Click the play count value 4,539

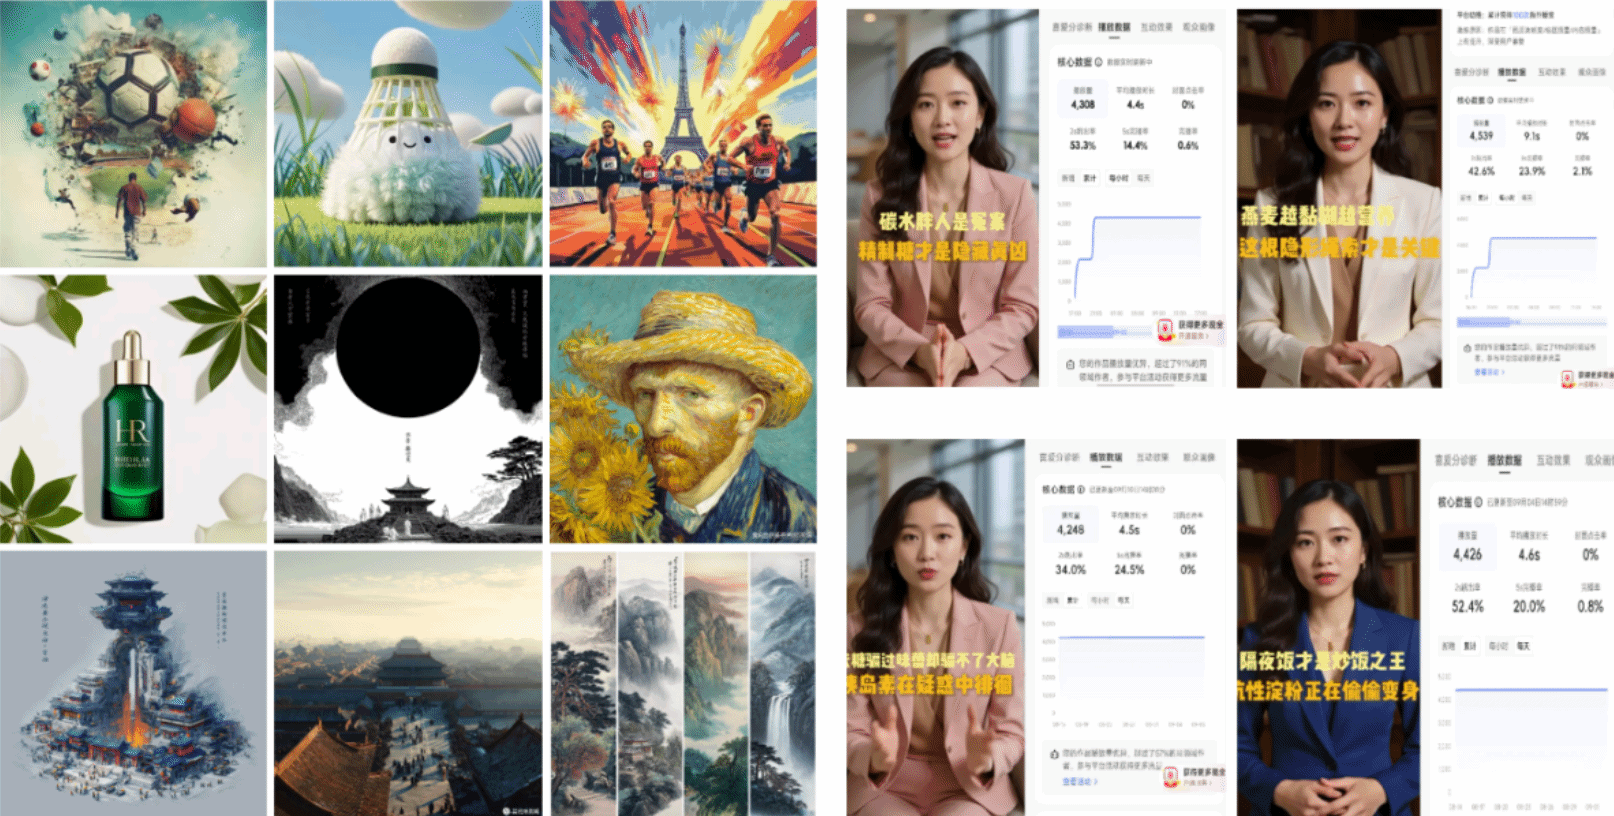1481,135
